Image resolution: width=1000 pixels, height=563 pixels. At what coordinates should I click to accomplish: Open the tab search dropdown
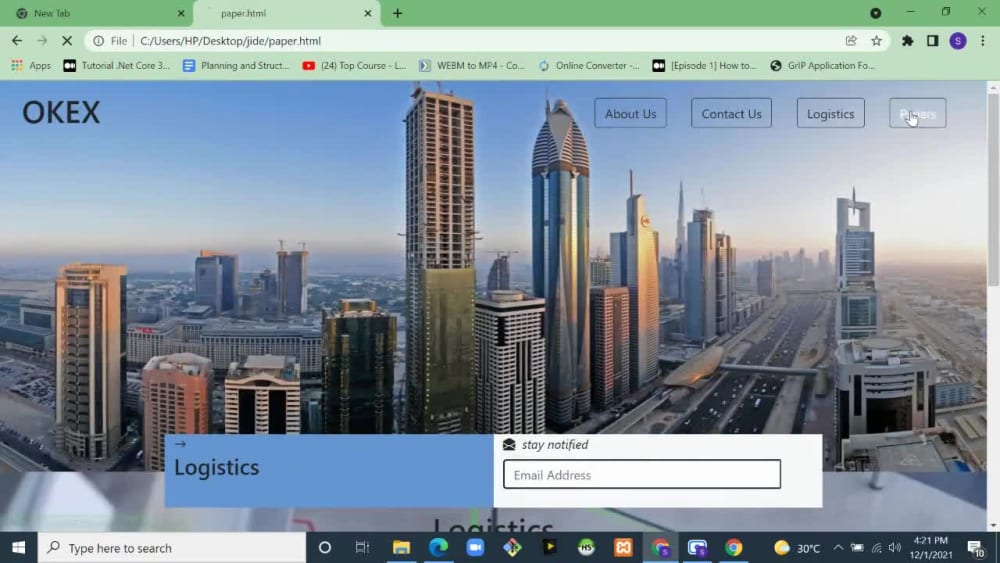pyautogui.click(x=876, y=13)
